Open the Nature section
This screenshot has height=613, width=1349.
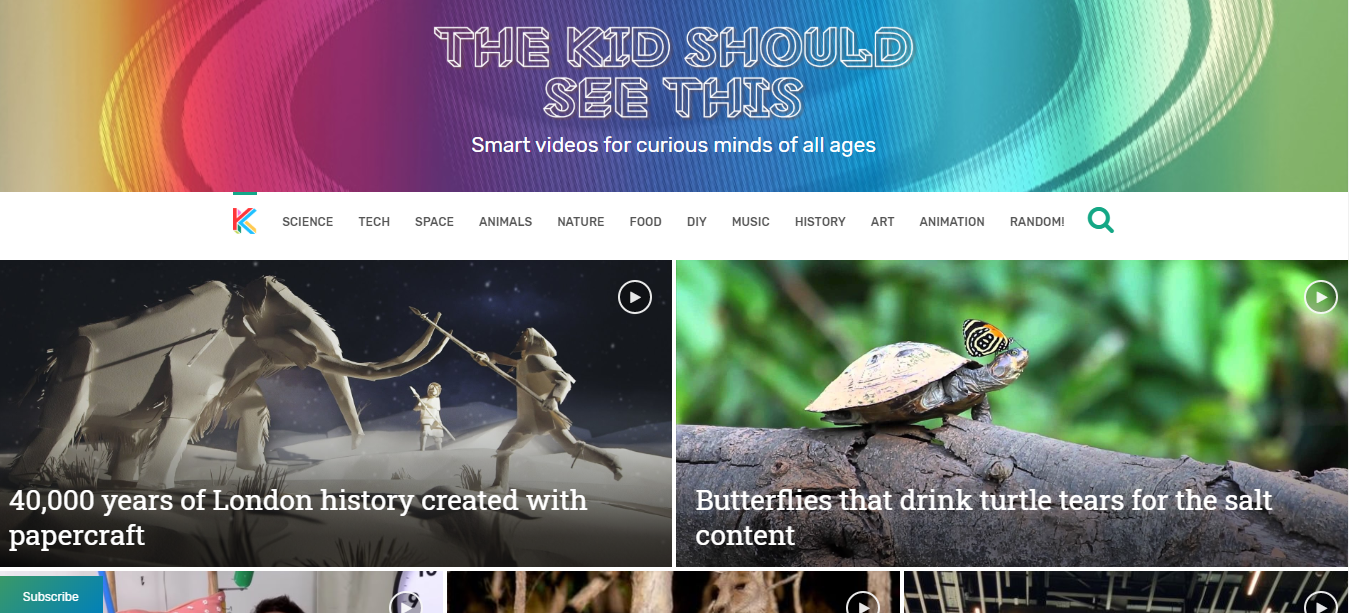pyautogui.click(x=581, y=222)
